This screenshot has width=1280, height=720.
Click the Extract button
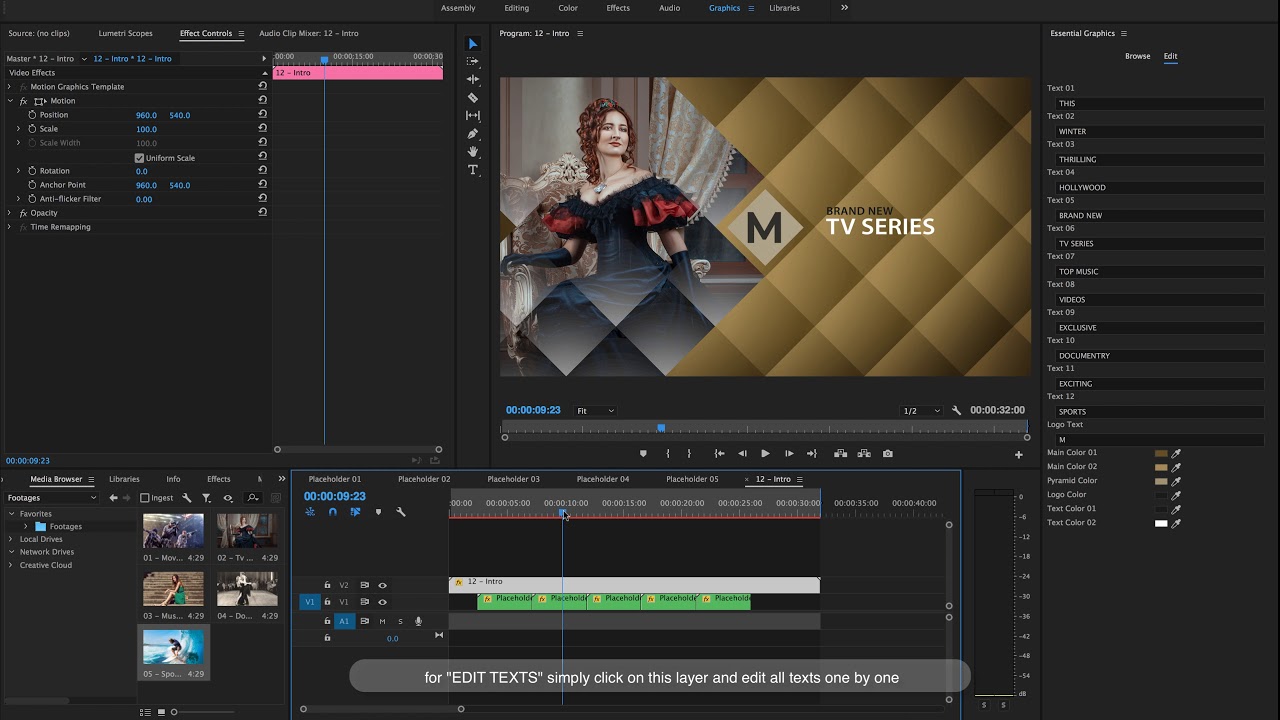[864, 454]
